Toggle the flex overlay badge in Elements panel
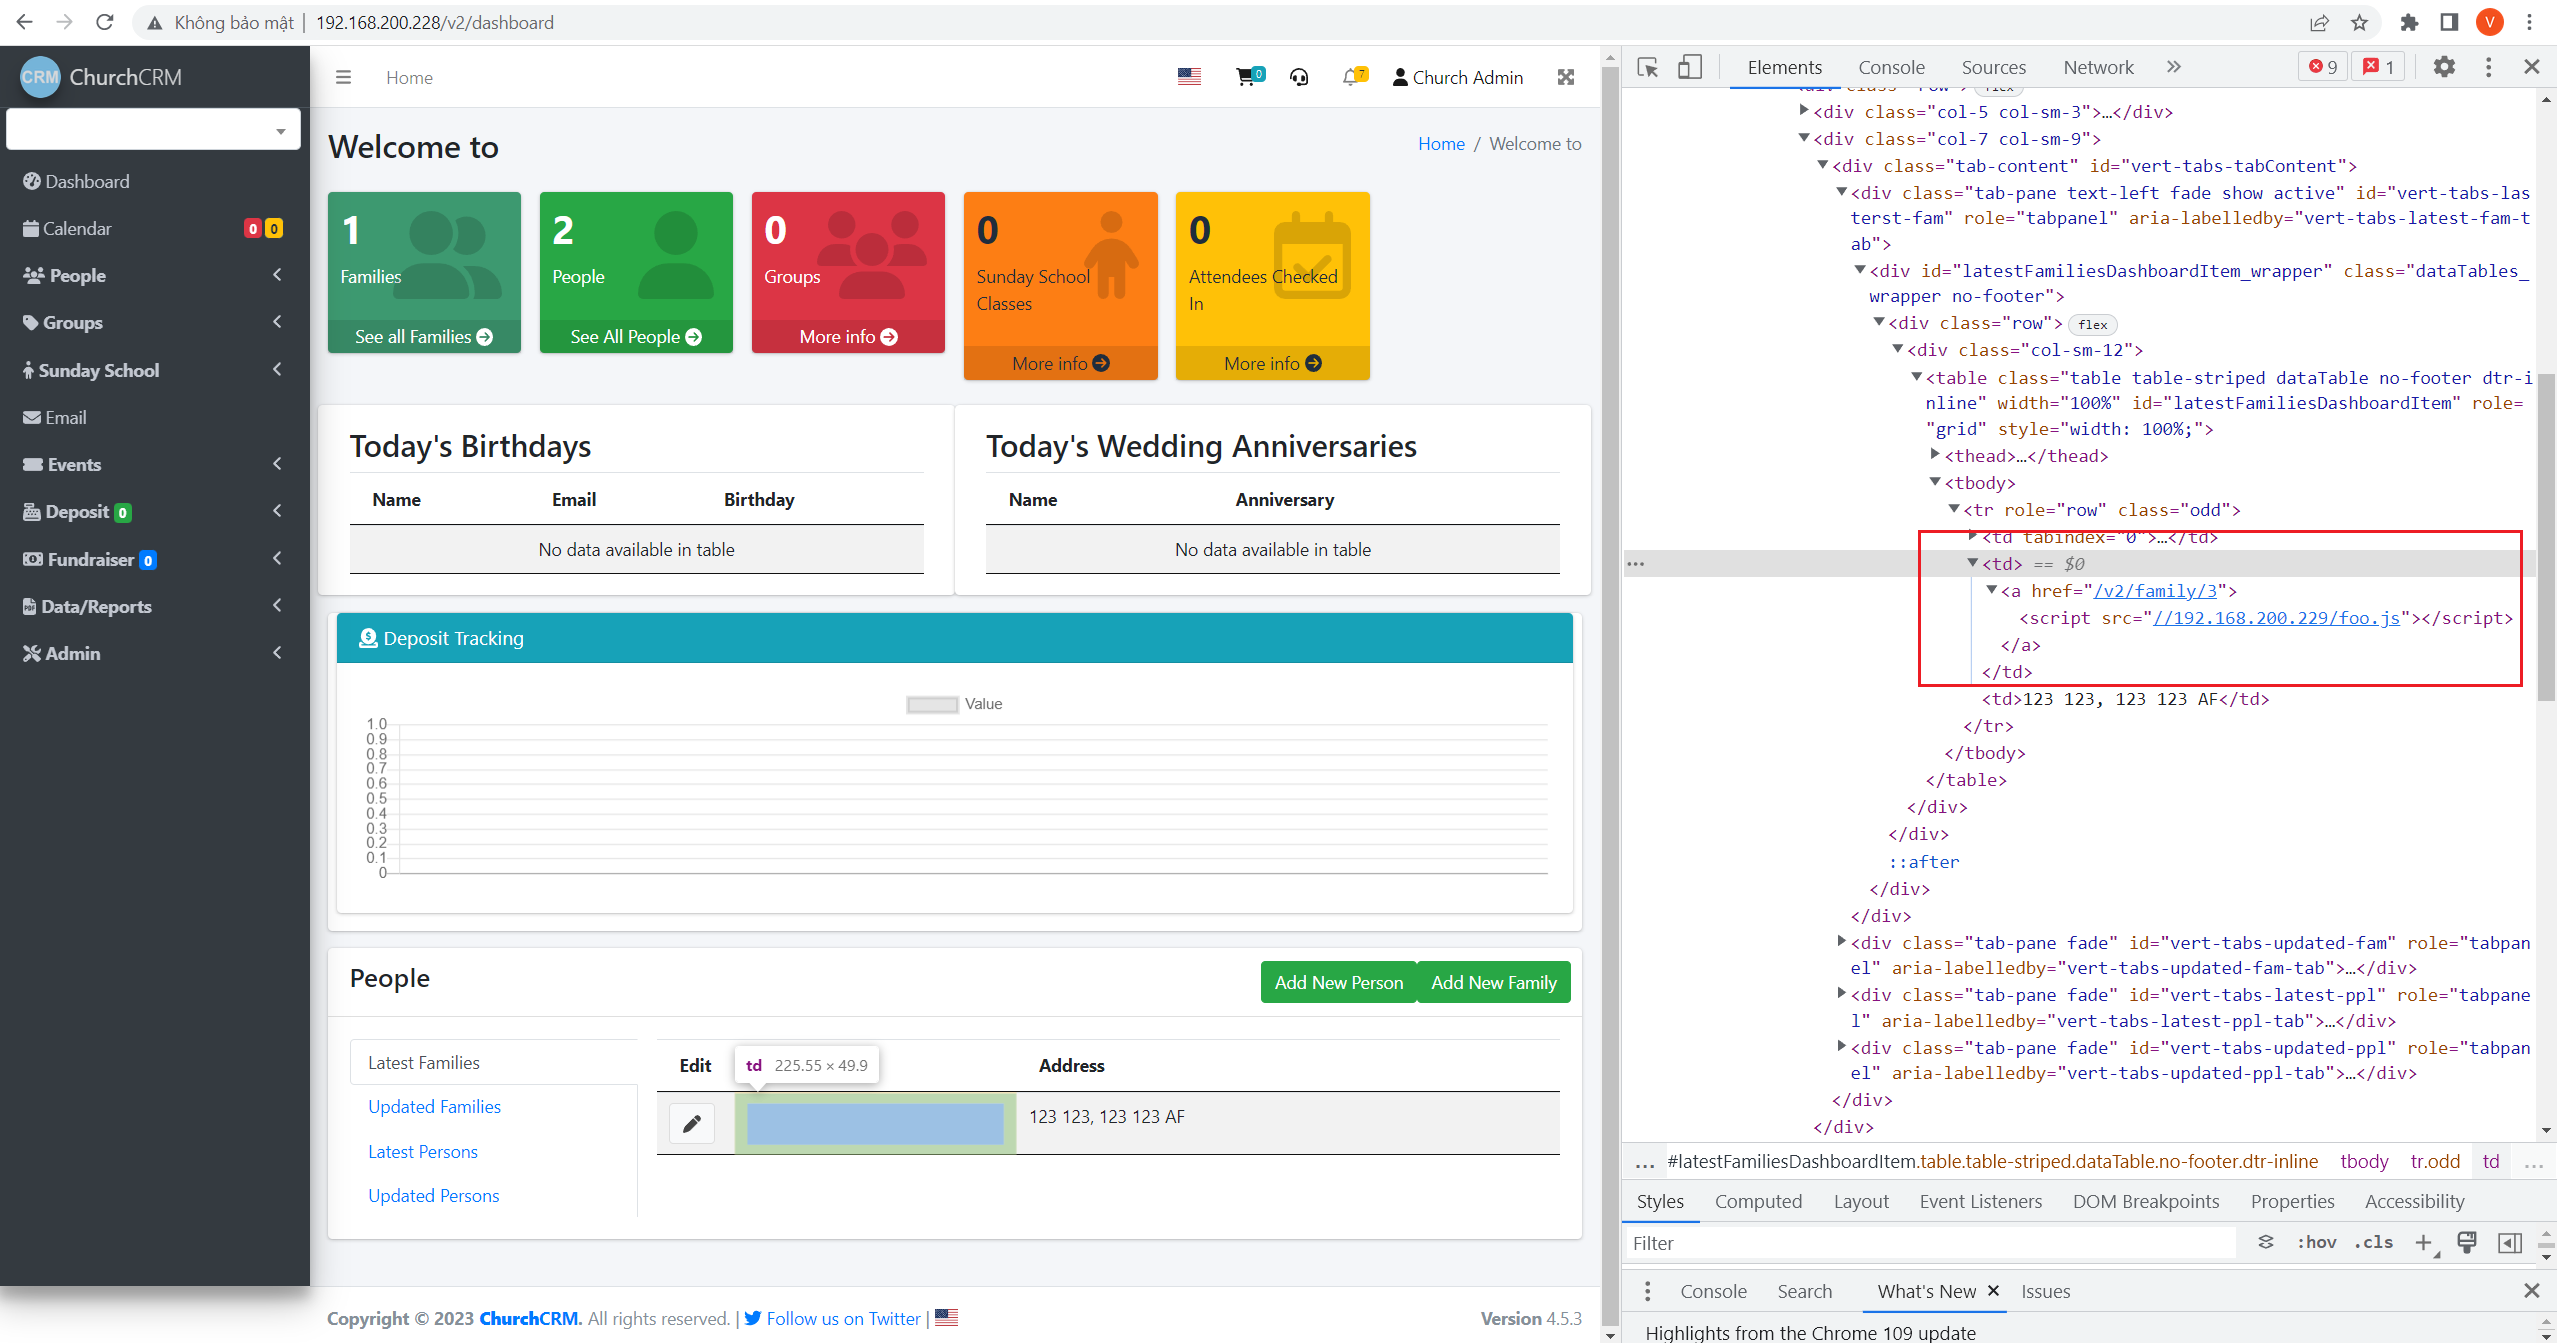 pos(2092,324)
